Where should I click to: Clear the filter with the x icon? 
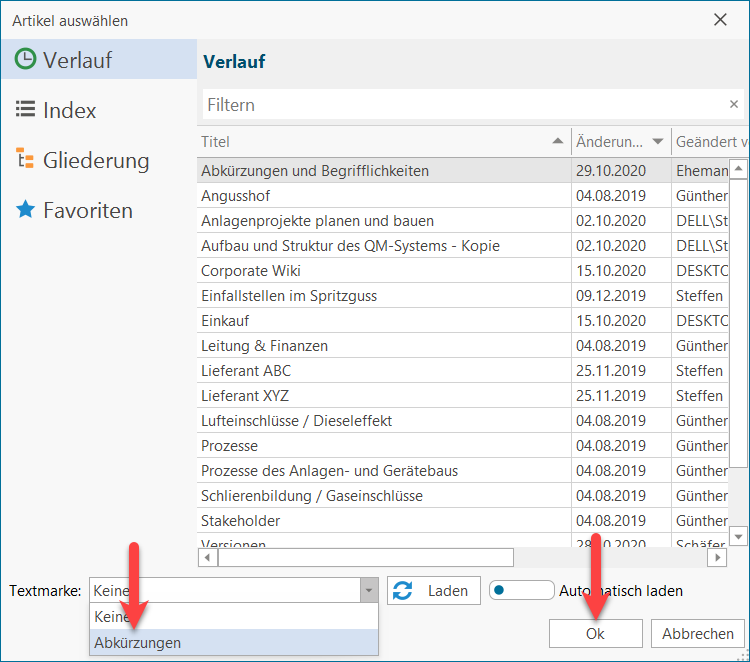point(733,105)
